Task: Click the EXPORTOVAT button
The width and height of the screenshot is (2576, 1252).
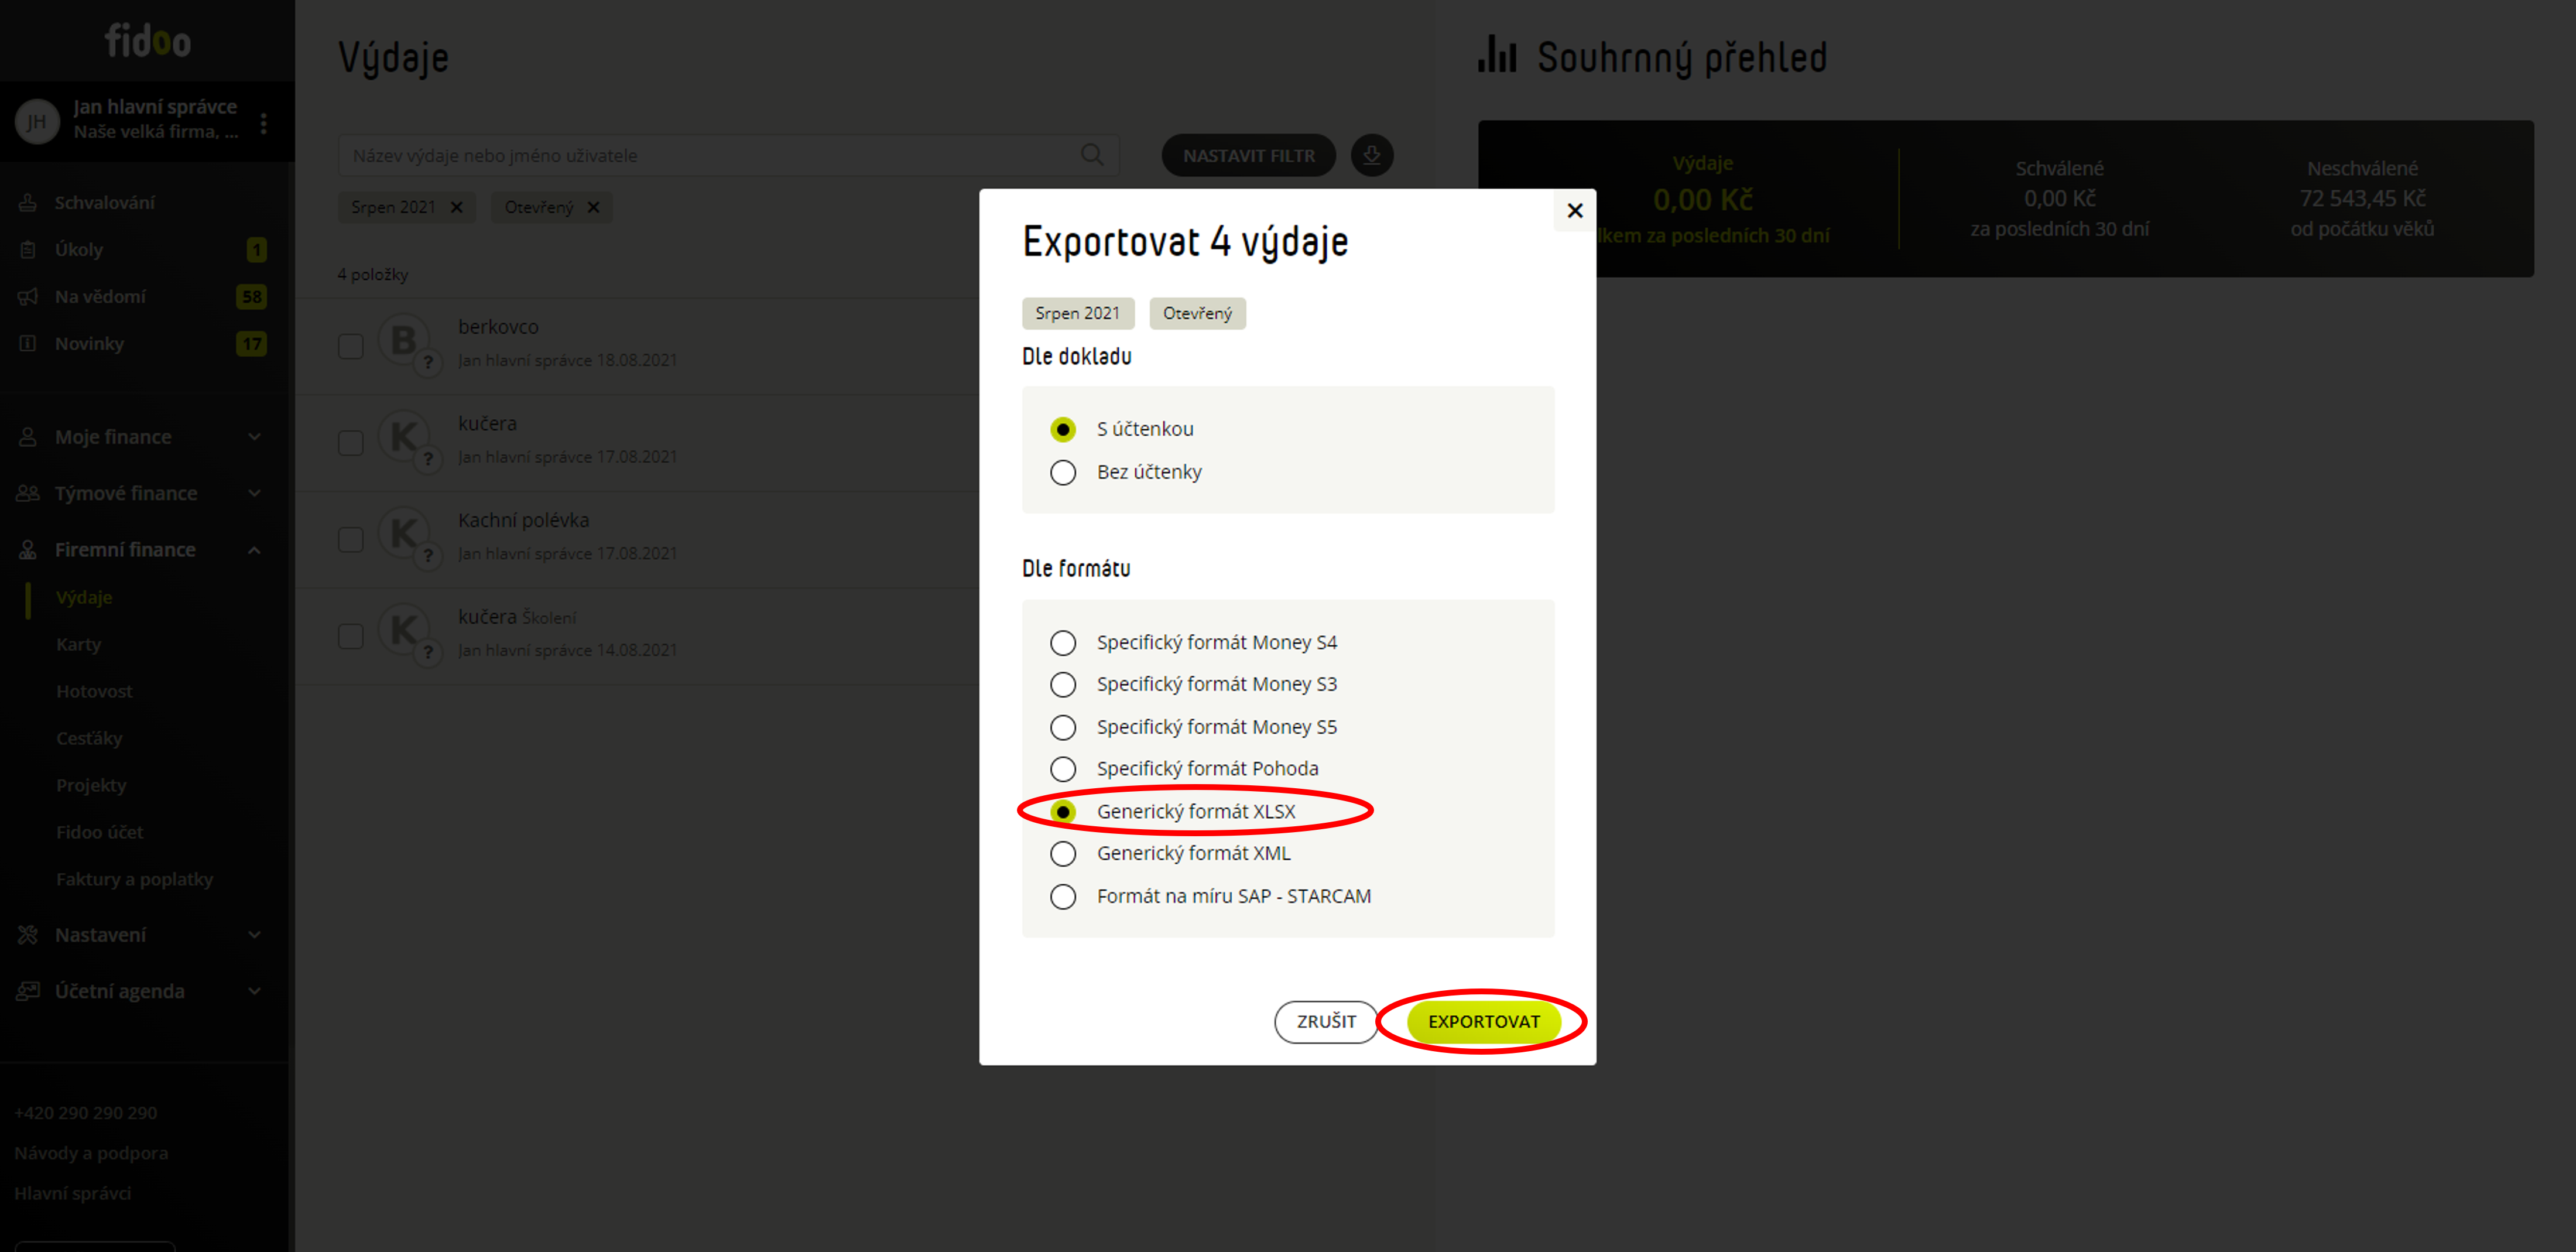Action: coord(1483,1022)
